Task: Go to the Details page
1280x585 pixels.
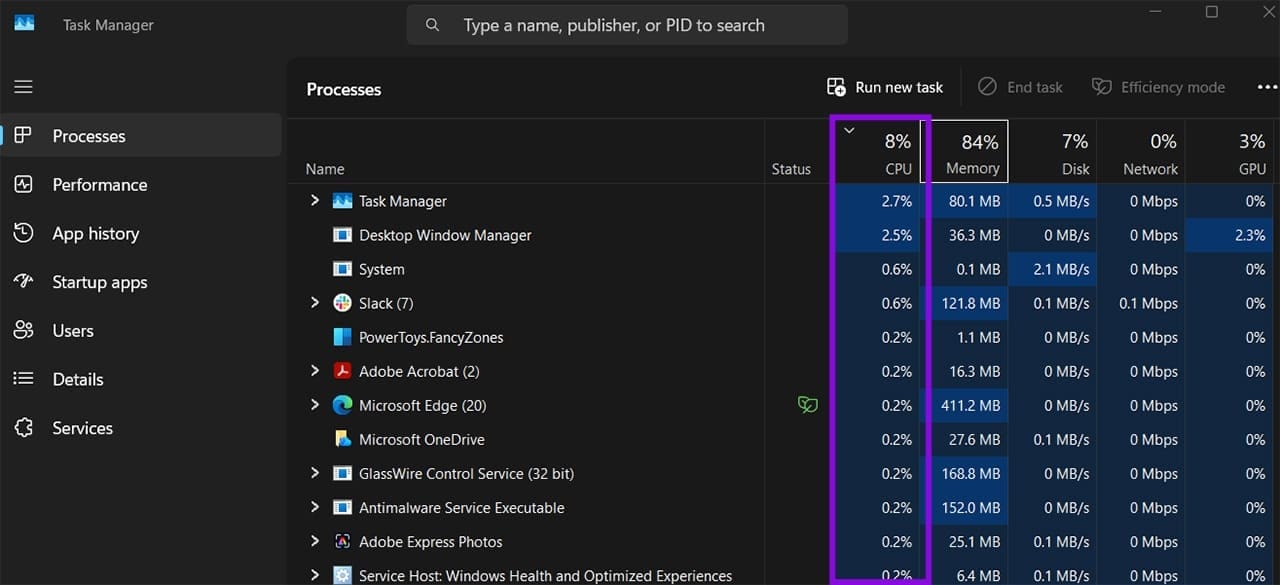Action: (141, 379)
